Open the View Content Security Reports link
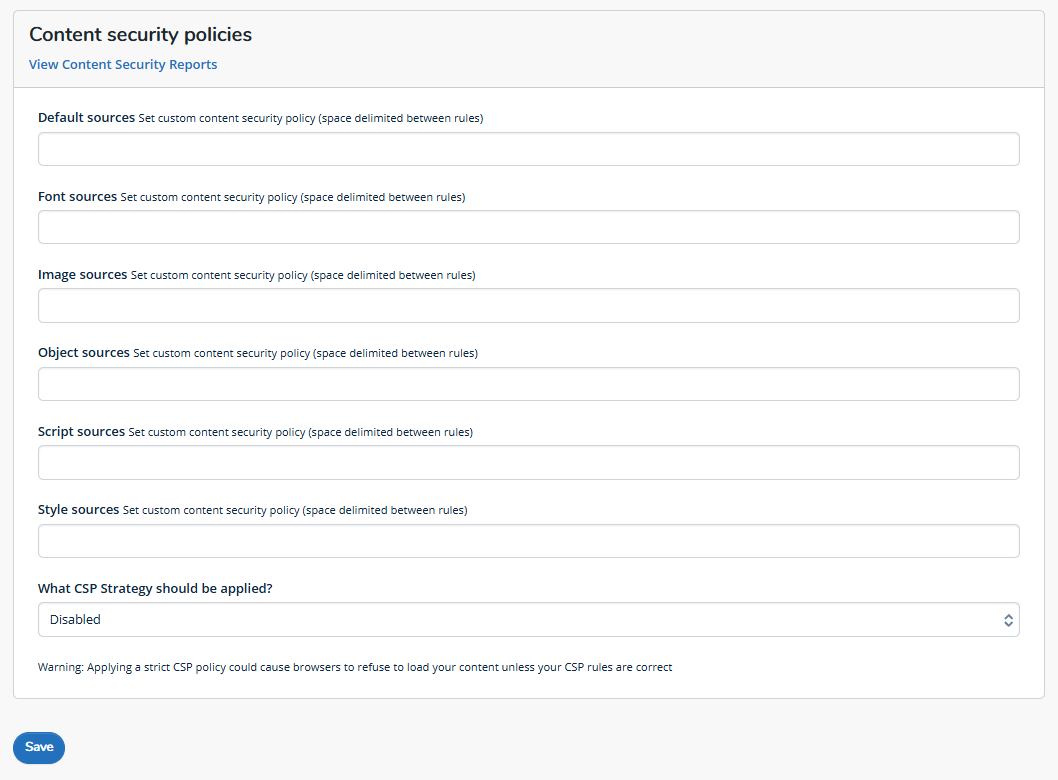 [x=123, y=65]
